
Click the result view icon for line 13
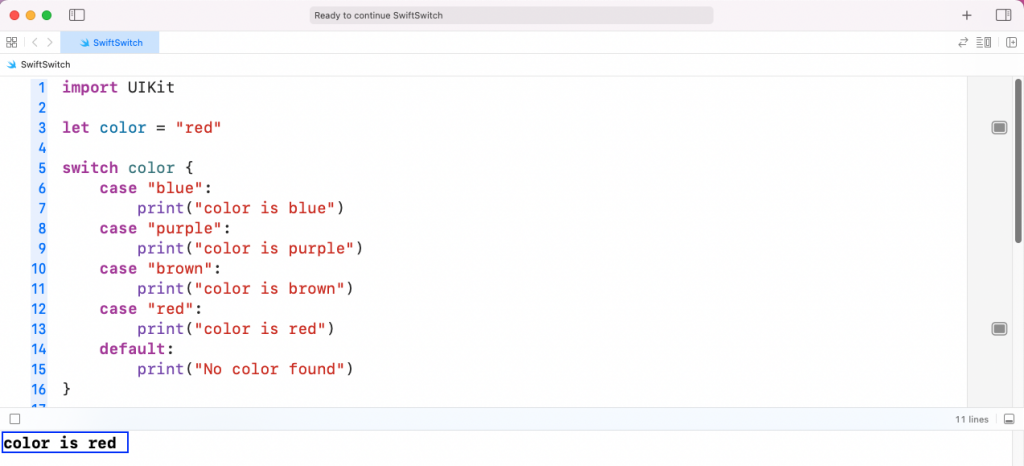(999, 328)
